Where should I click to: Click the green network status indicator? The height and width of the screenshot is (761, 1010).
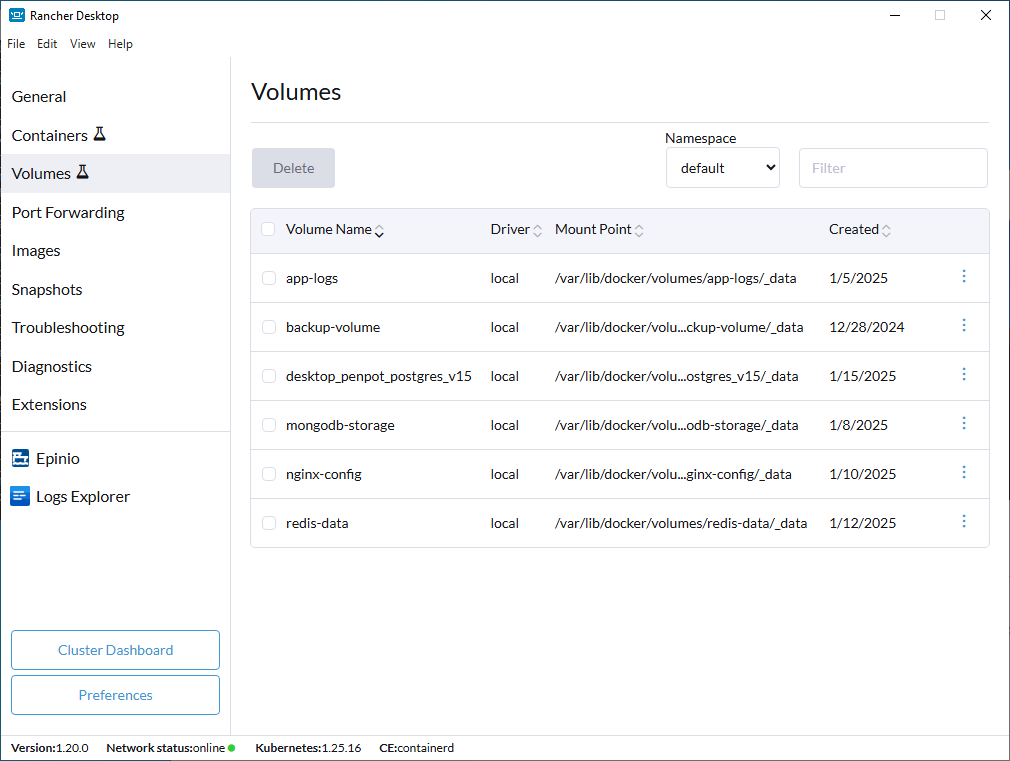(229, 748)
